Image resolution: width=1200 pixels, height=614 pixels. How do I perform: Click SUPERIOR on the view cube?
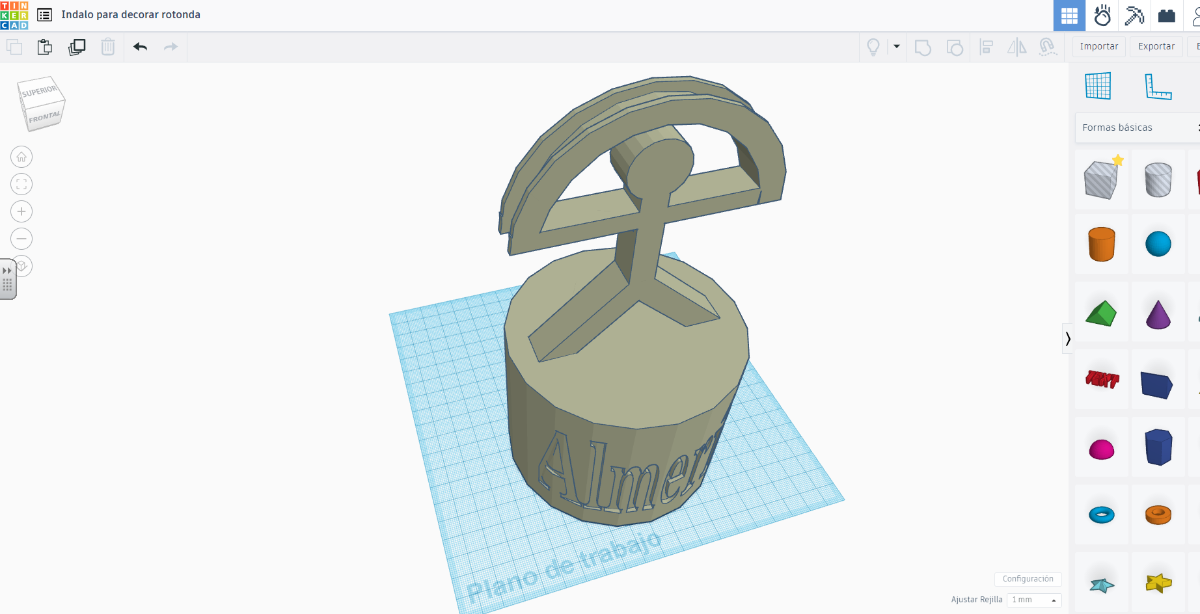coord(40,92)
